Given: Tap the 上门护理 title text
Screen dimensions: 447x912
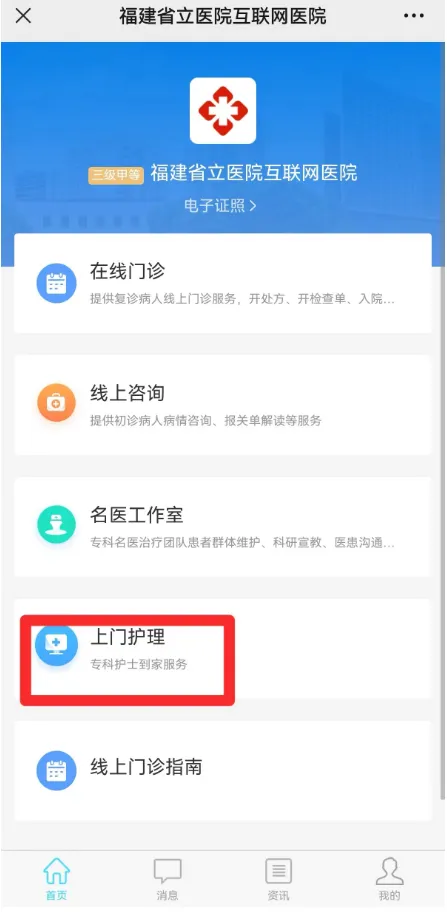Looking at the screenshot, I should (127, 637).
